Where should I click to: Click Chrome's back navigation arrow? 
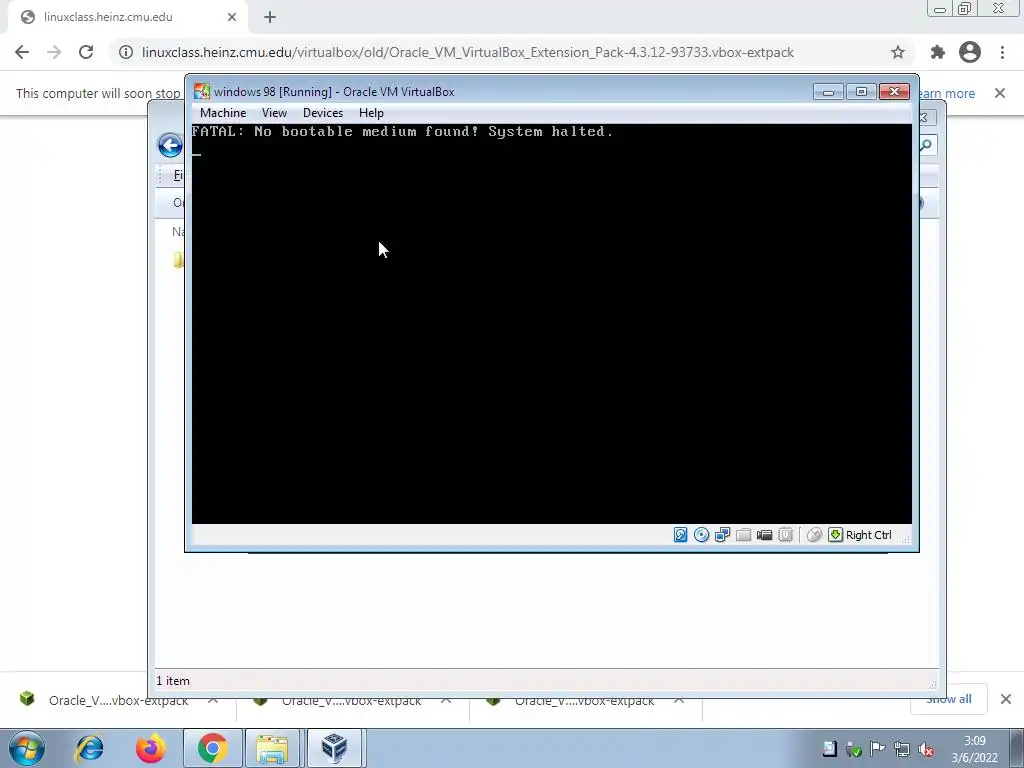(x=22, y=52)
